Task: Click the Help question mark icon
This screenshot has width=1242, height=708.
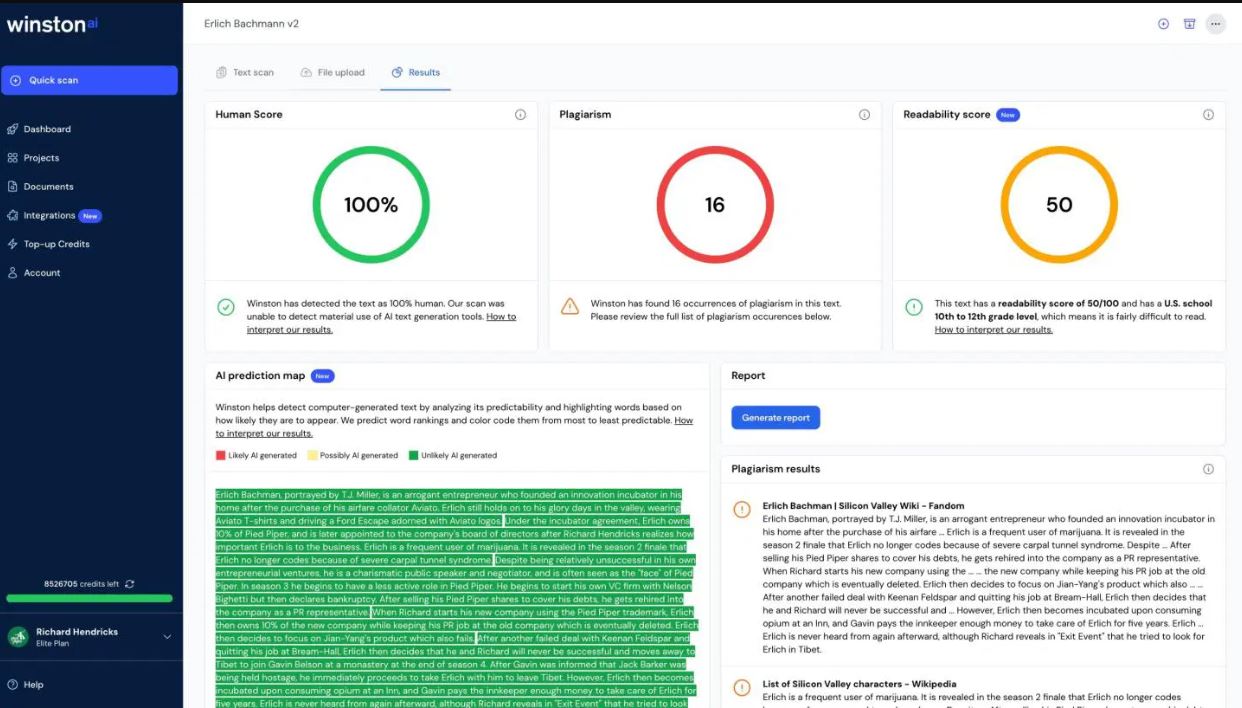Action: [13, 685]
